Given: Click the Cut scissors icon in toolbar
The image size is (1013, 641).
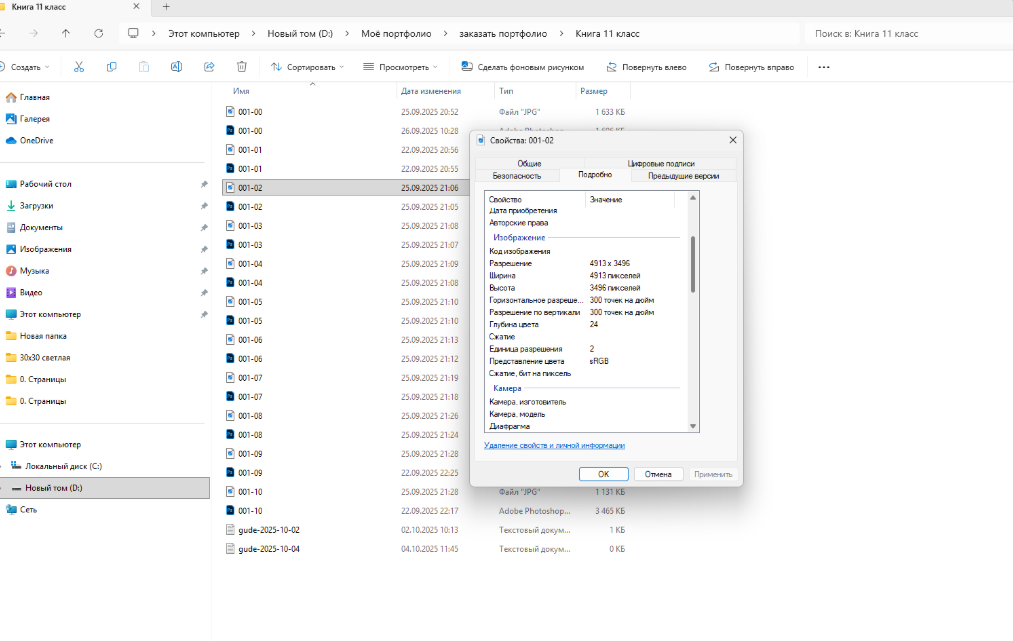Looking at the screenshot, I should [79, 67].
